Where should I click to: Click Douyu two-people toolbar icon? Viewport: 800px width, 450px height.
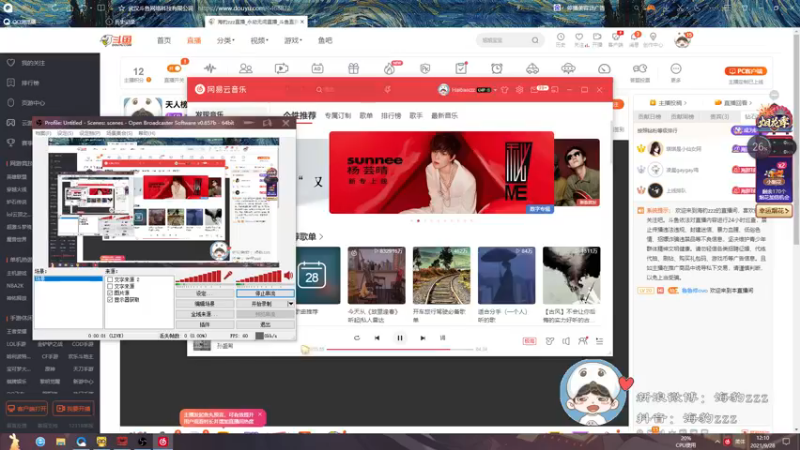click(245, 68)
